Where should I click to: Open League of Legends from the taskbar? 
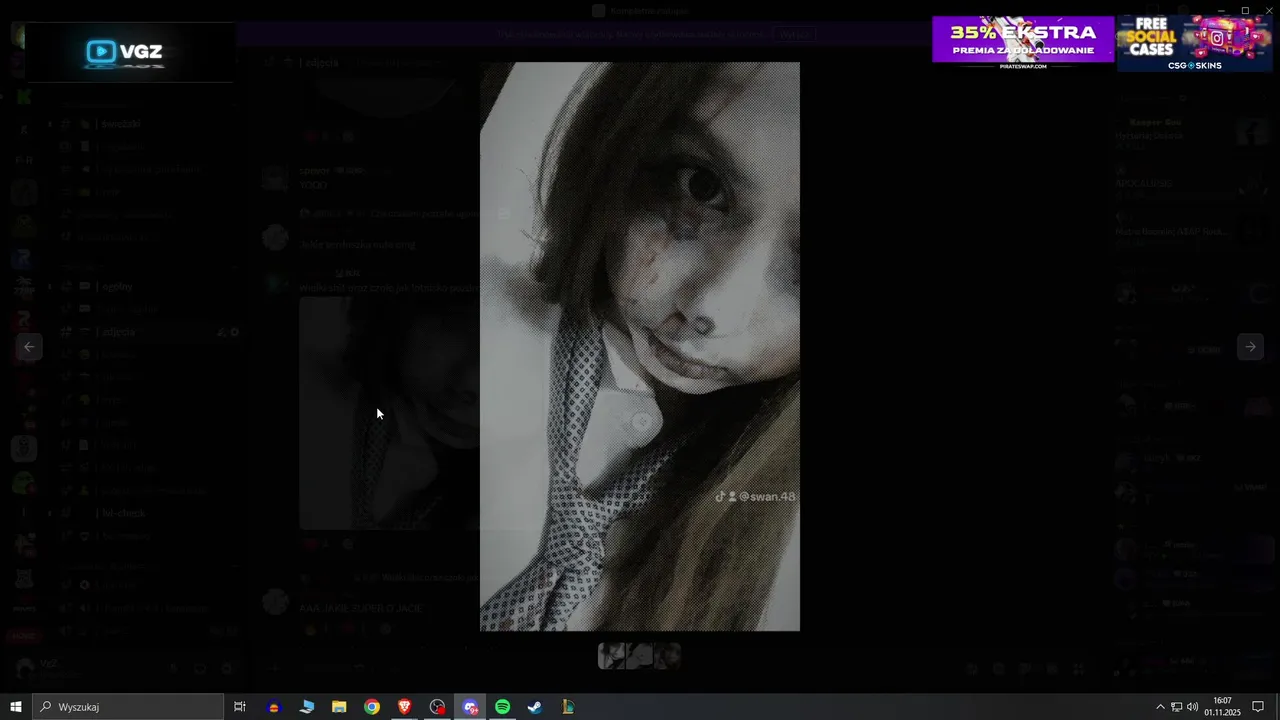(x=568, y=707)
